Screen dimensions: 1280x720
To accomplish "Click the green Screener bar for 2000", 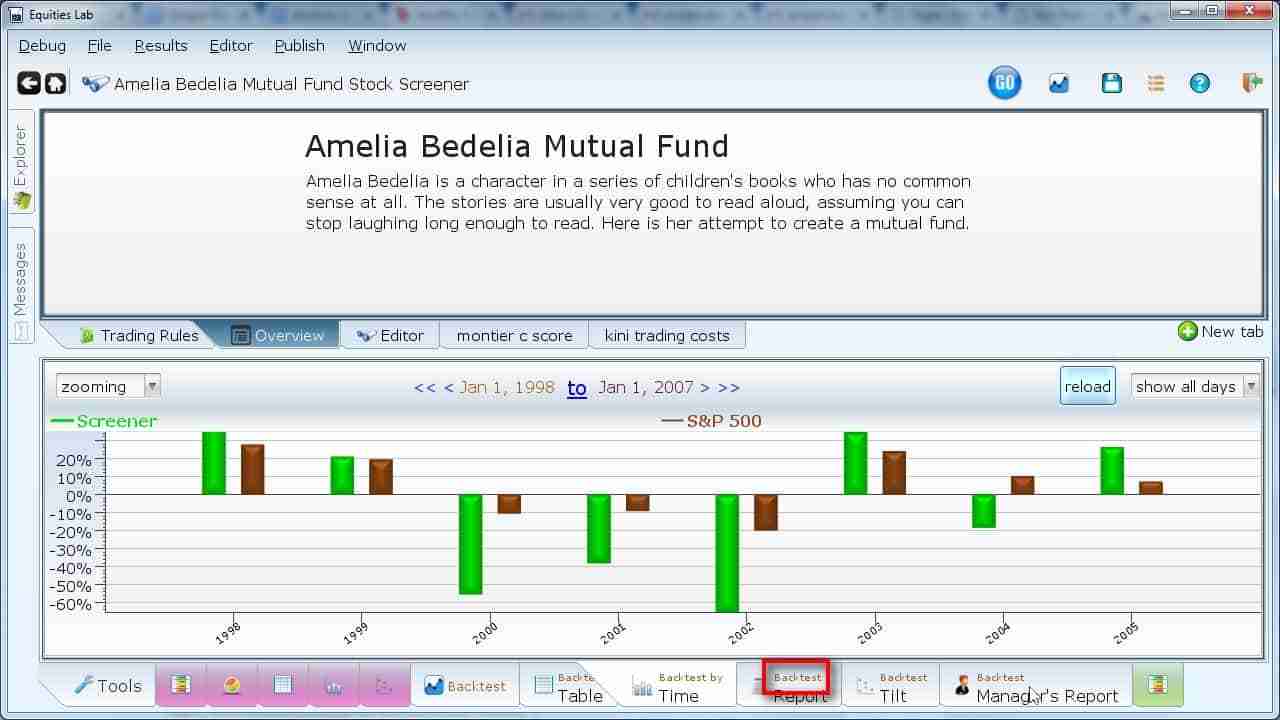I will click(470, 544).
